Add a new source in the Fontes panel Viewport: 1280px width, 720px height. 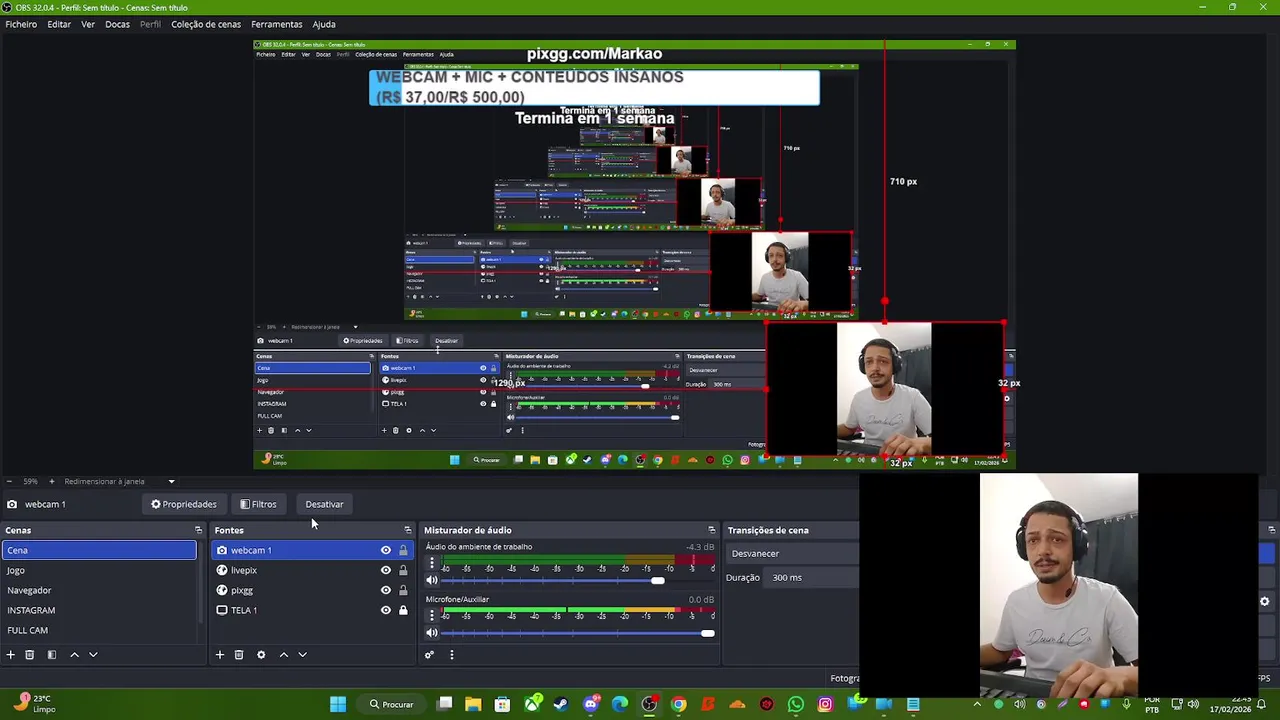click(219, 655)
